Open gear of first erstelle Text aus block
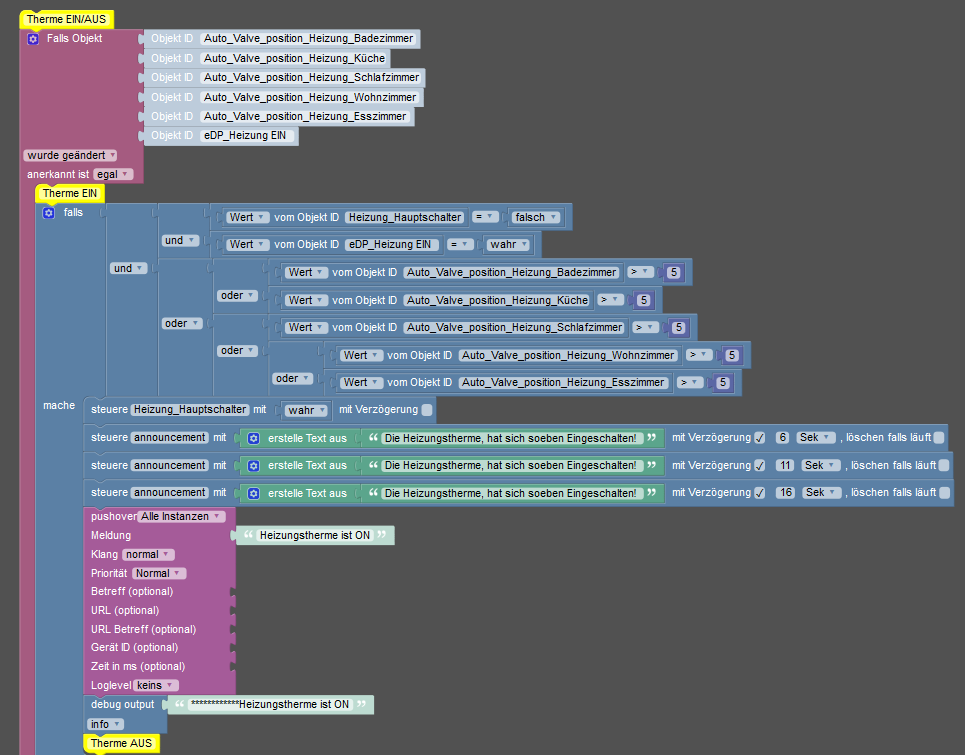The height and width of the screenshot is (755, 965). point(254,438)
